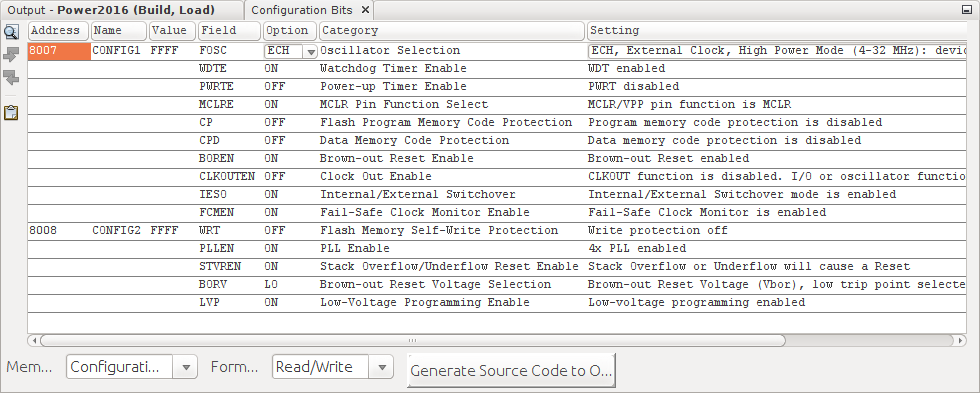Click the OFF option for CLKOUTEN

pos(274,177)
